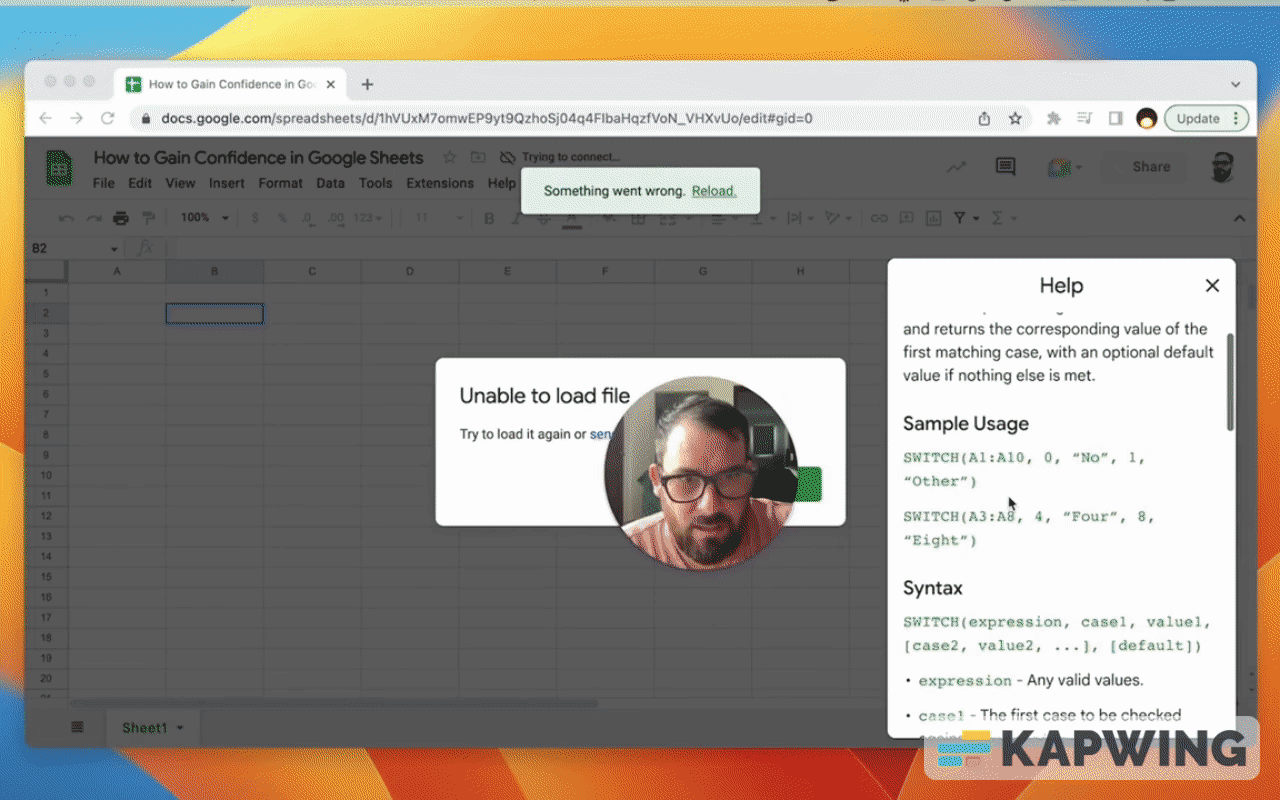Click the 'Sample Usage' heading text
The height and width of the screenshot is (800, 1280).
966,424
